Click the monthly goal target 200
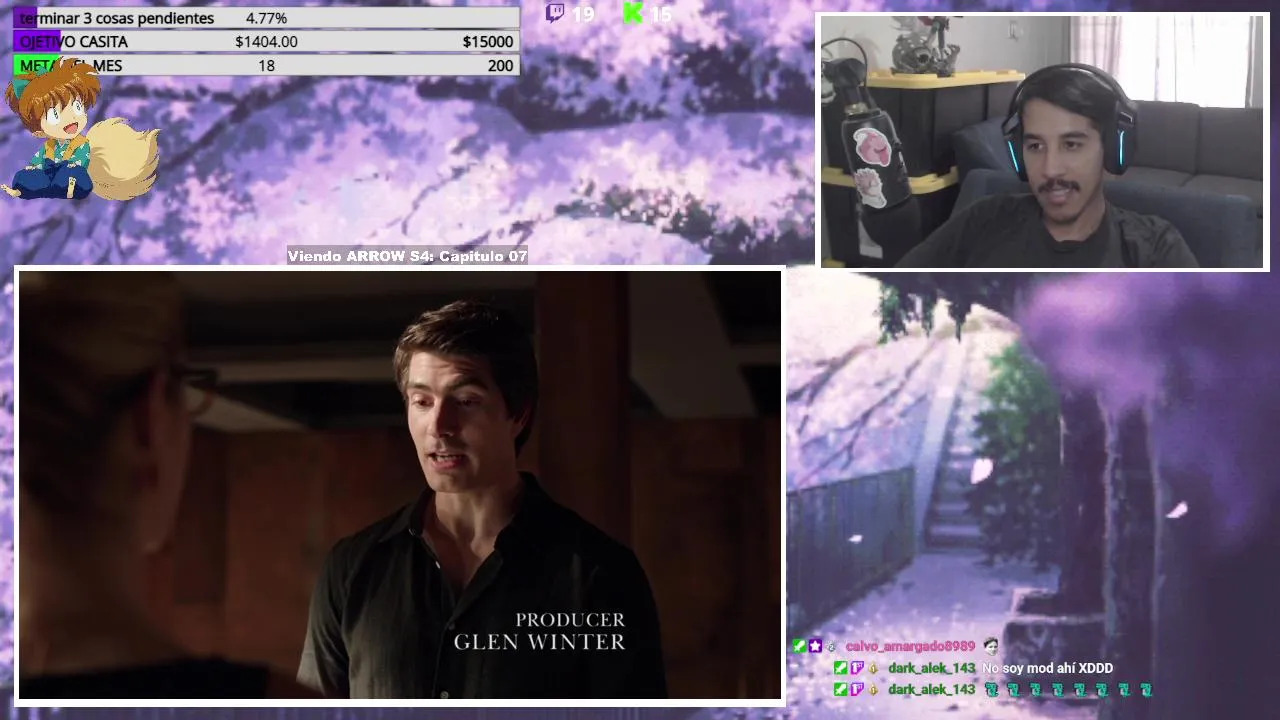Viewport: 1280px width, 720px height. tap(500, 66)
